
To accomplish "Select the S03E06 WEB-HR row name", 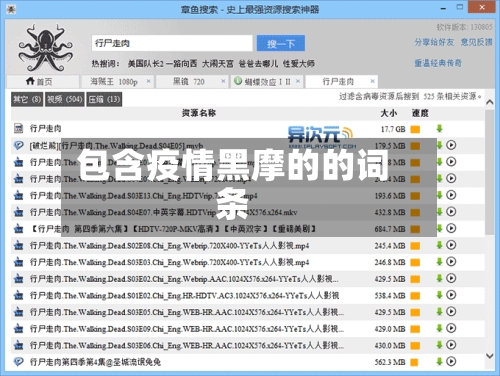I will tap(187, 345).
